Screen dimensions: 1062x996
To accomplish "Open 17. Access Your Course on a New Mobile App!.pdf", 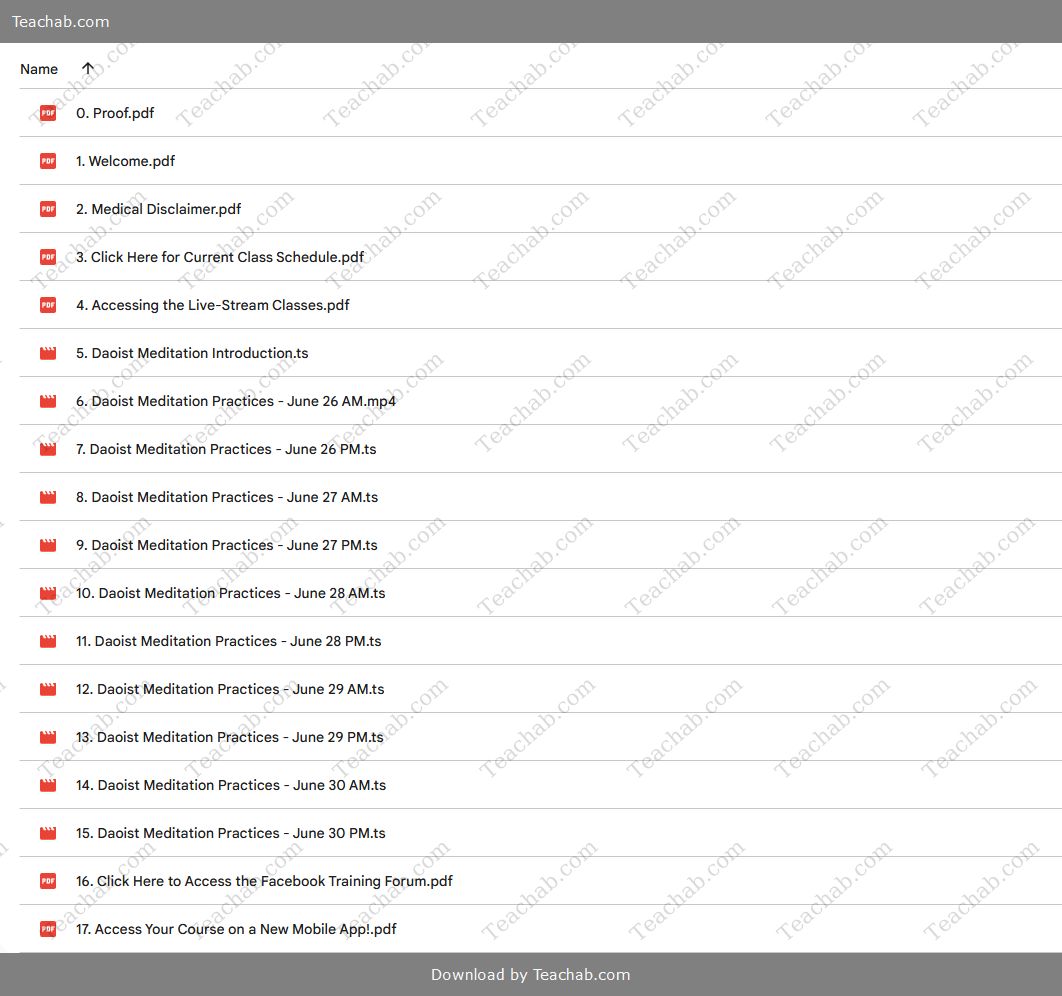I will [x=236, y=930].
